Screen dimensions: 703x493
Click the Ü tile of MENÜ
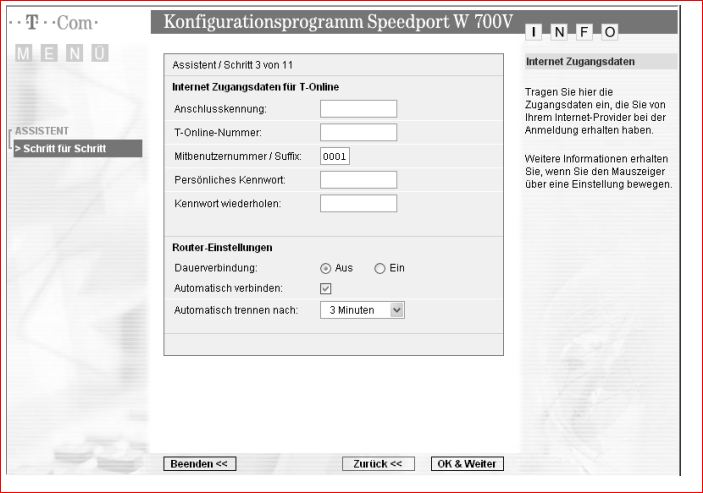pyautogui.click(x=100, y=53)
